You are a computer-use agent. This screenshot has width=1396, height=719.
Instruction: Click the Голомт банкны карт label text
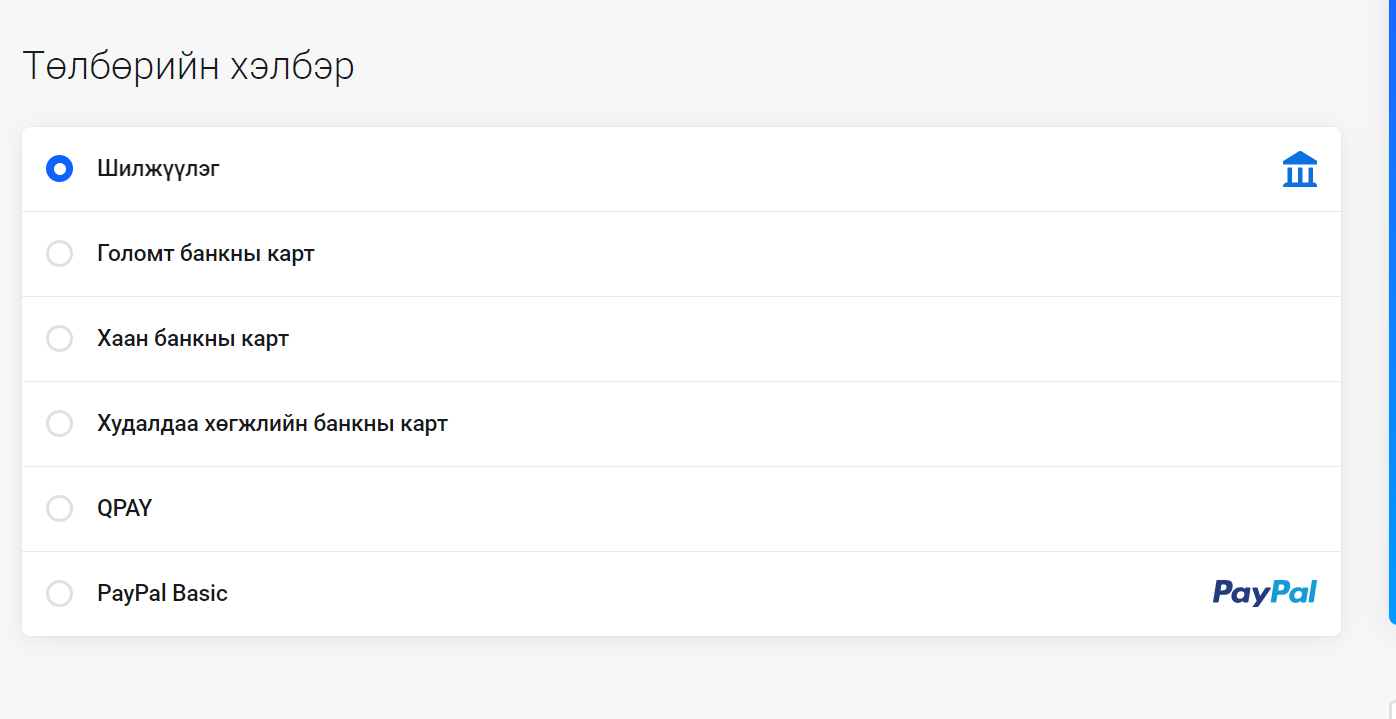point(206,254)
